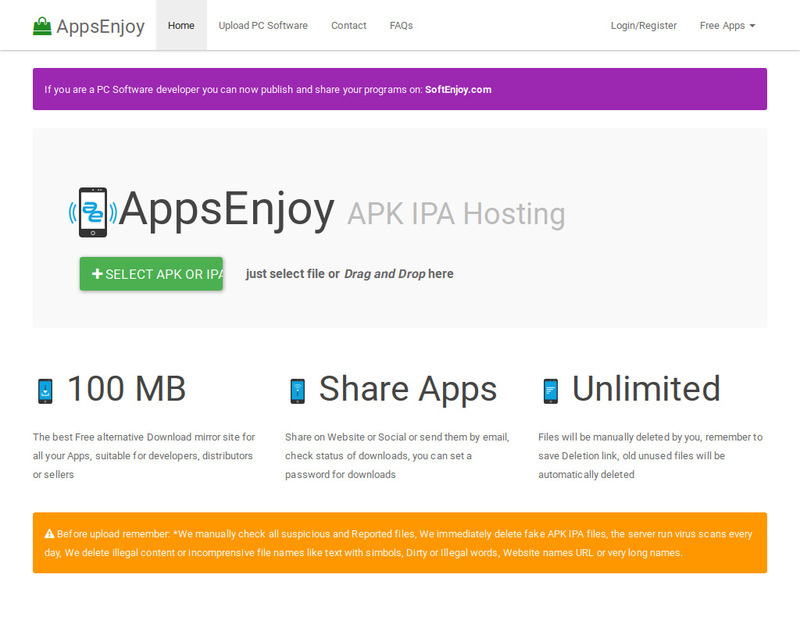800x638 pixels.
Task: Click the AppsEnjoy phone logo in the hero
Action: (x=93, y=212)
